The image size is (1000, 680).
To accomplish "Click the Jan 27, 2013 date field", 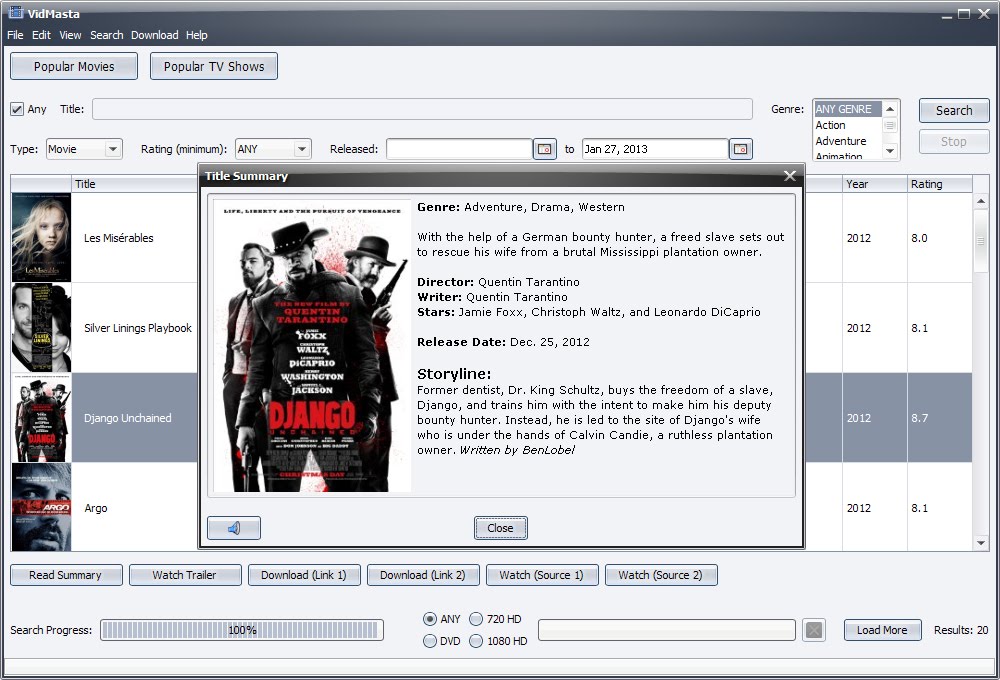I will coord(655,149).
